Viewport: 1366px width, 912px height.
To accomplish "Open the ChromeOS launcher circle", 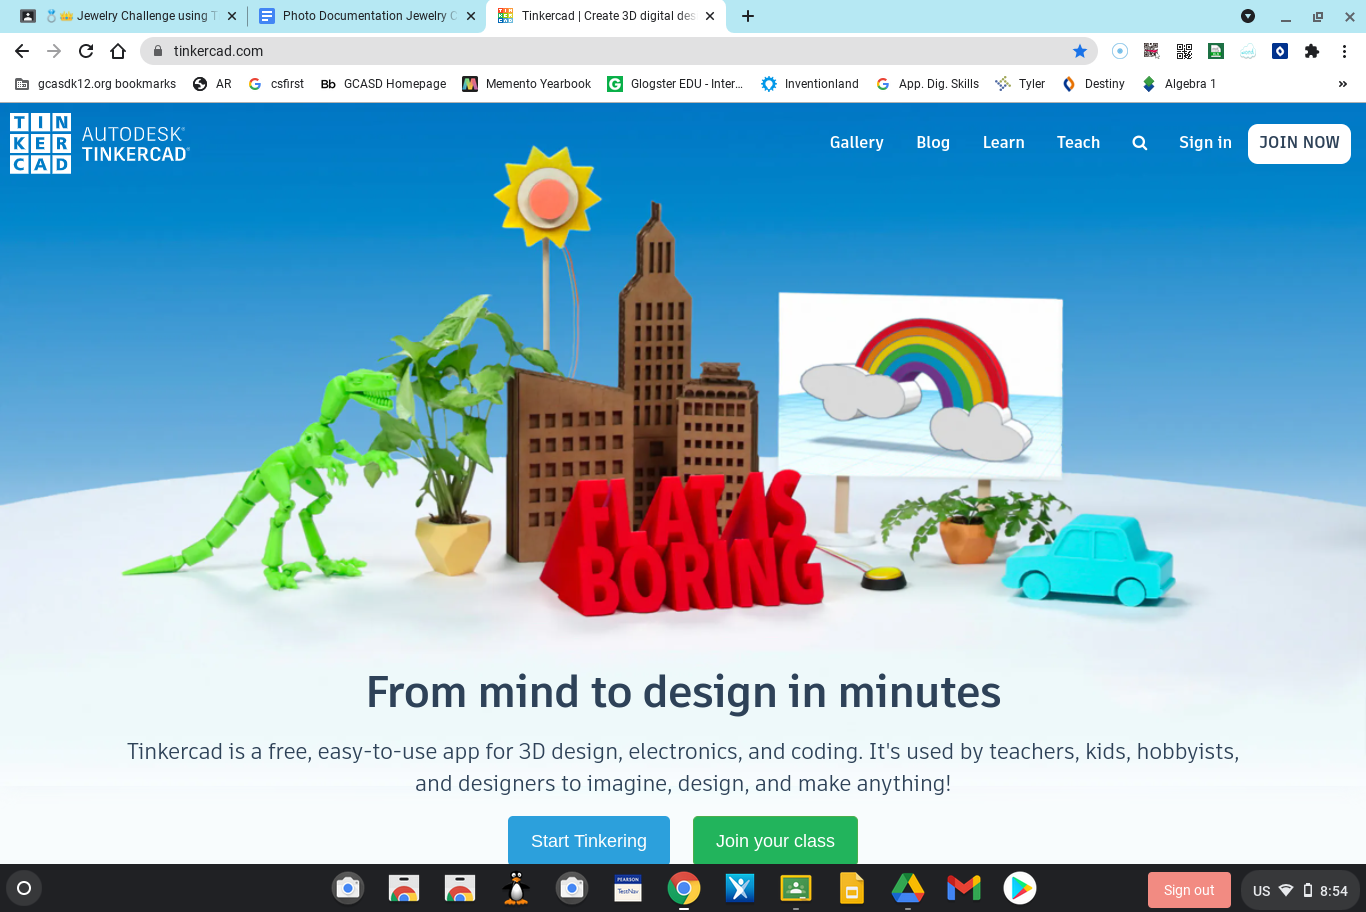I will [x=24, y=888].
